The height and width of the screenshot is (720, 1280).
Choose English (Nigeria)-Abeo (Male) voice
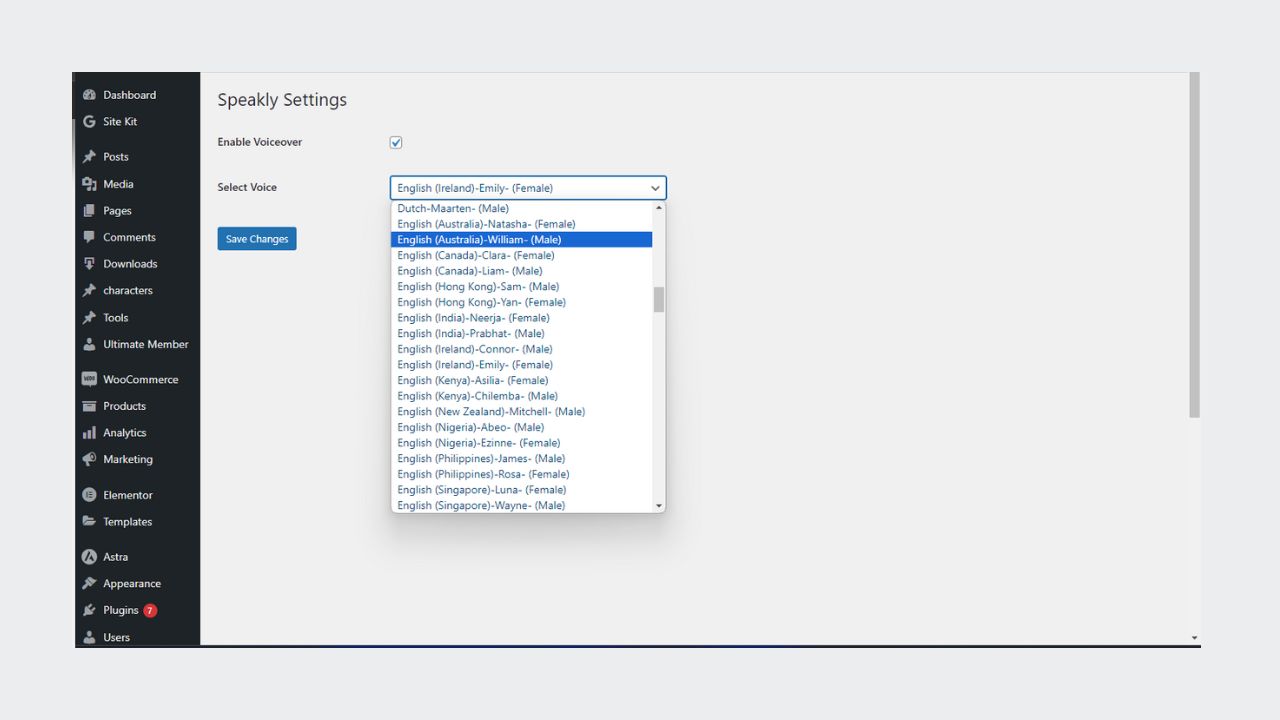(521, 428)
